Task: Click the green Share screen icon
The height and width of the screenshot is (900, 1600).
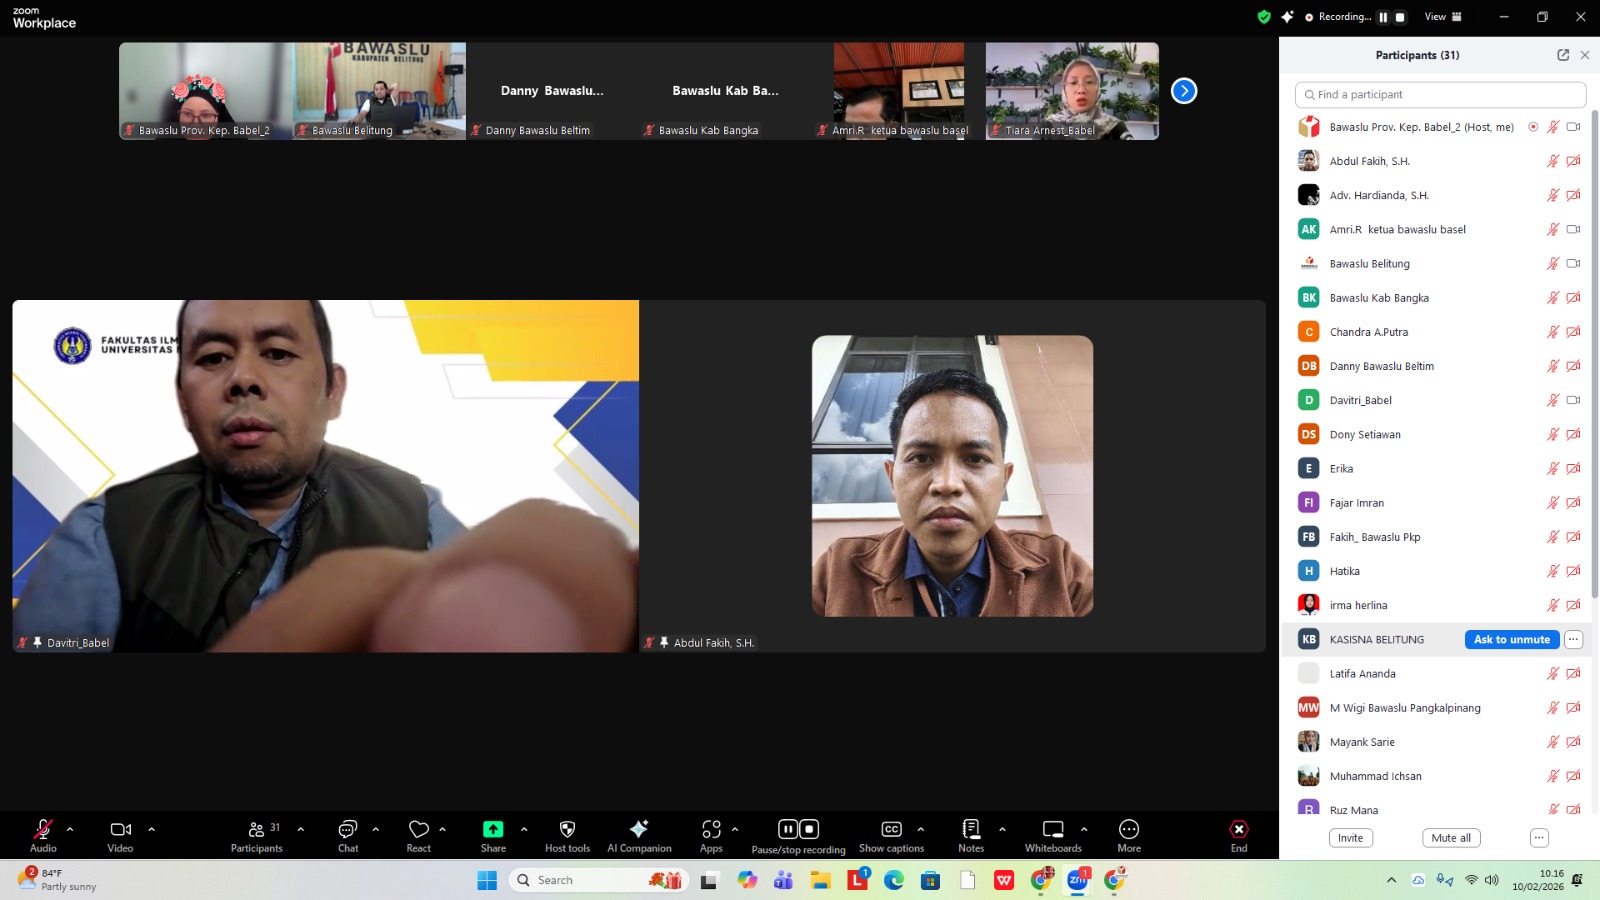Action: click(493, 830)
